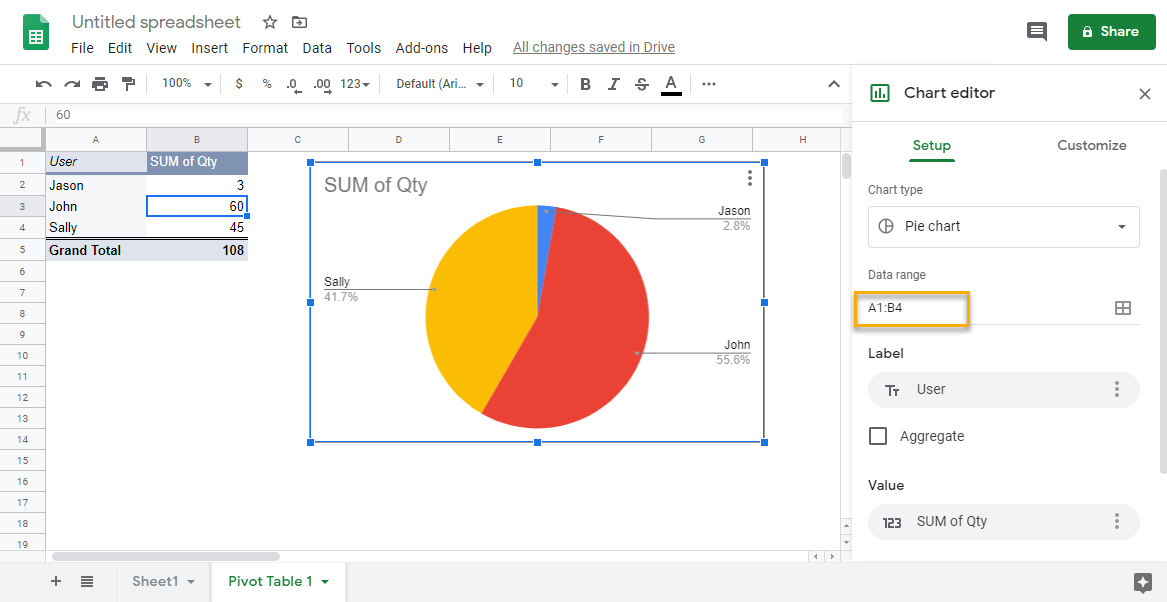Open the Sheet1 tab dropdown arrow
This screenshot has width=1167, height=602.
tap(191, 582)
